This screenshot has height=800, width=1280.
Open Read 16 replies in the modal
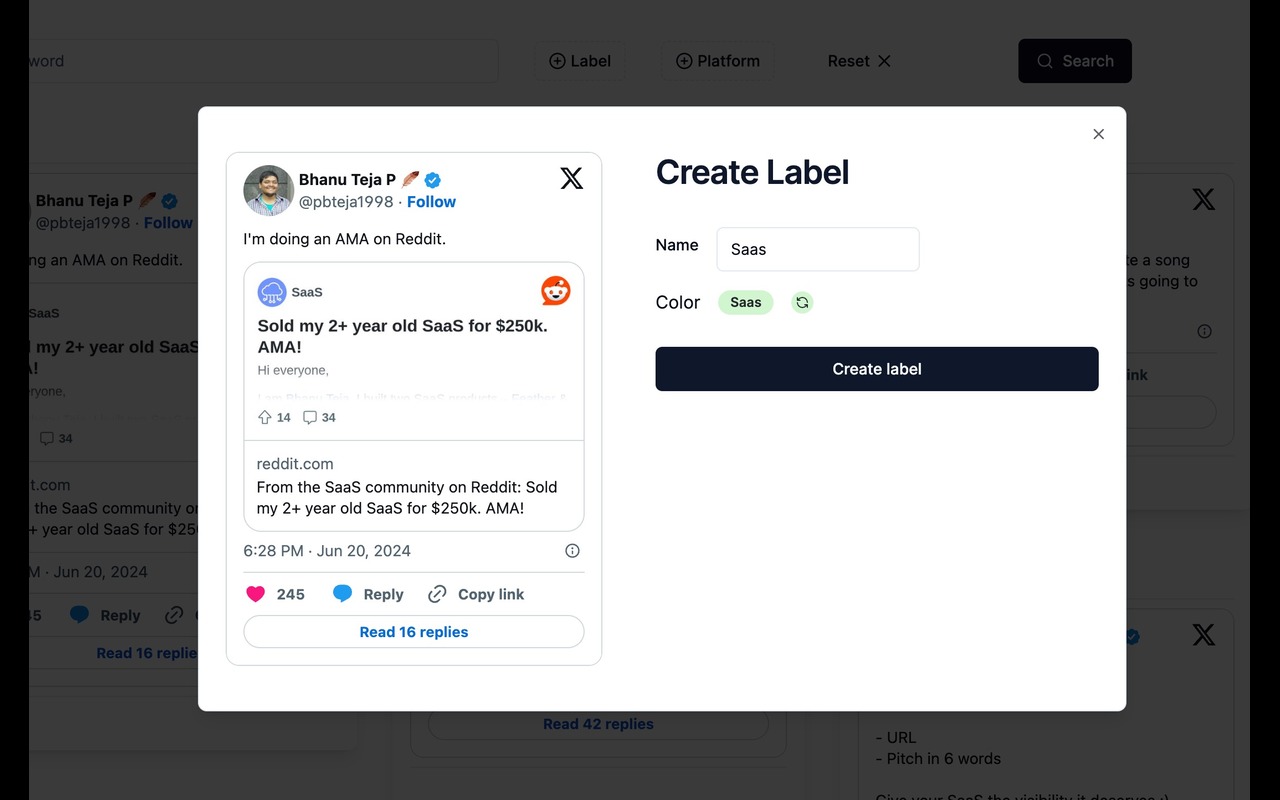tap(414, 632)
